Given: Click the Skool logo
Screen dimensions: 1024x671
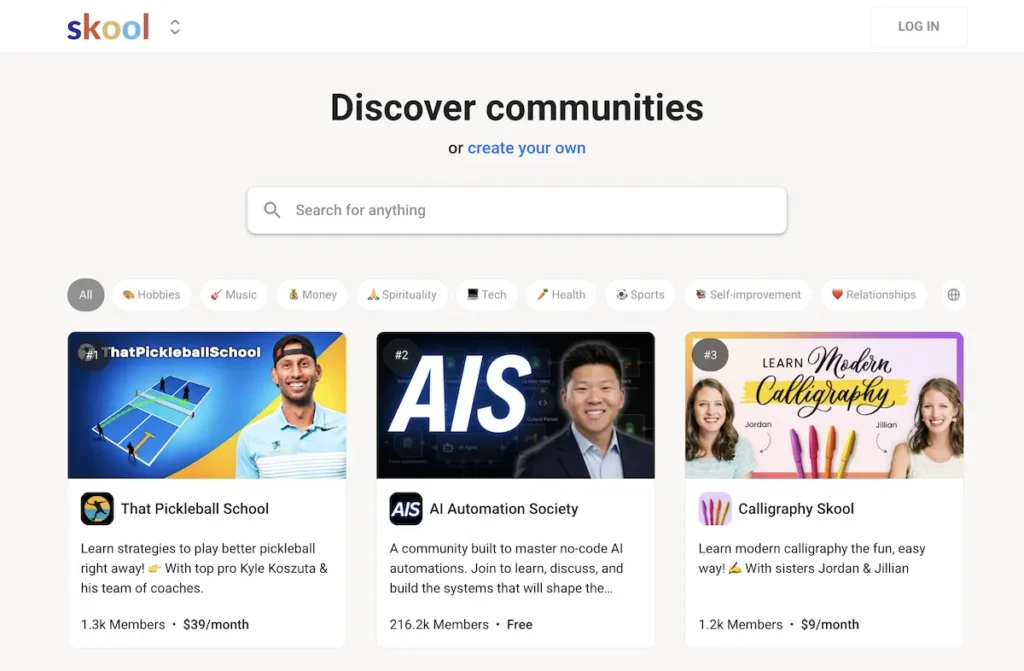Looking at the screenshot, I should 108,26.
